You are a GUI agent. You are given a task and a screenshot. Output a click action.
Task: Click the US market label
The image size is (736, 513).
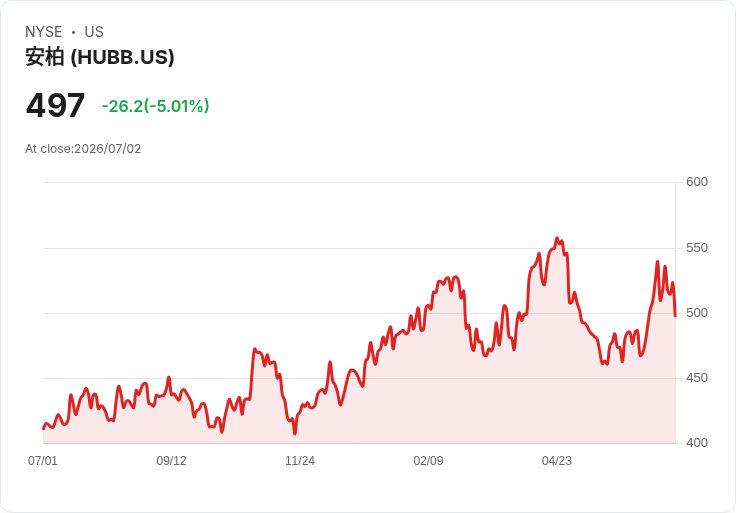(94, 32)
